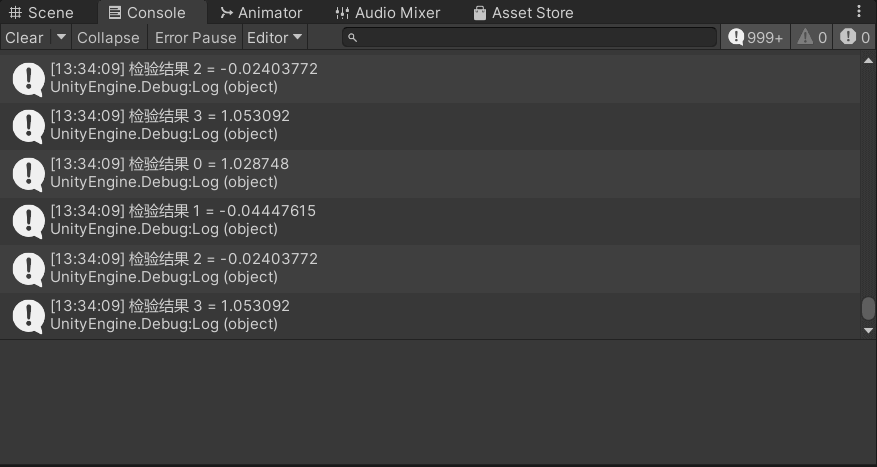Image resolution: width=877 pixels, height=467 pixels.
Task: Click the magnifier icon in the search field
Action: [x=352, y=37]
